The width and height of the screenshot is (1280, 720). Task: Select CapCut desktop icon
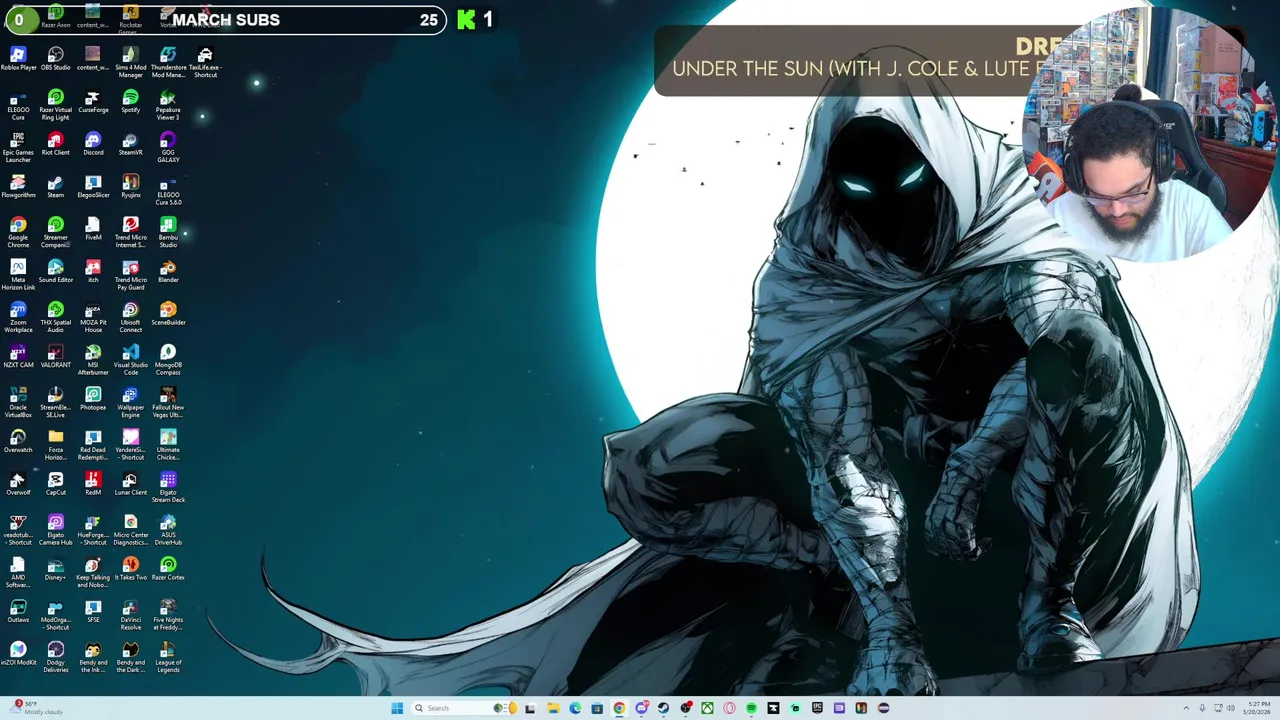pyautogui.click(x=55, y=484)
